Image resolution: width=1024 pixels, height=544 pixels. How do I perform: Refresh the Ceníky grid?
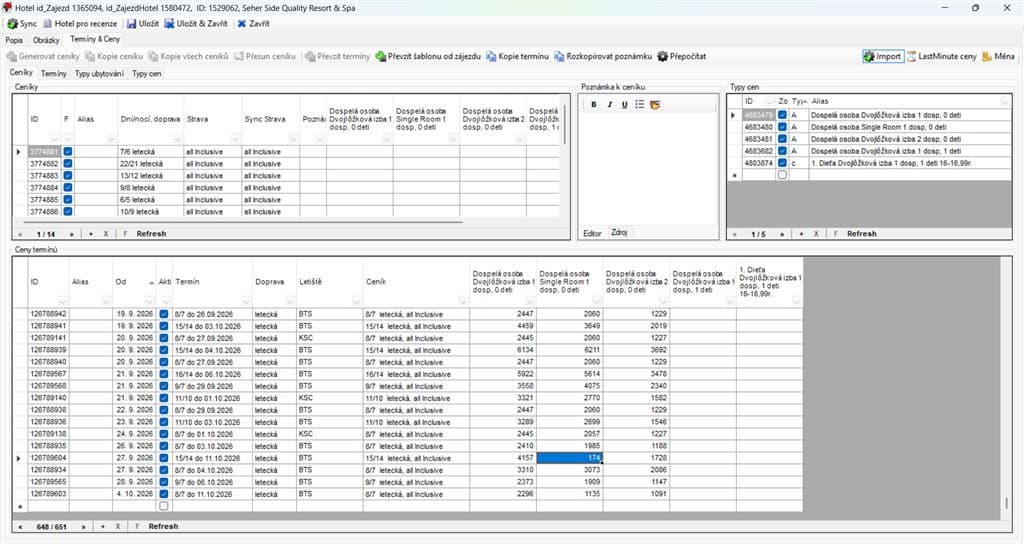(151, 234)
